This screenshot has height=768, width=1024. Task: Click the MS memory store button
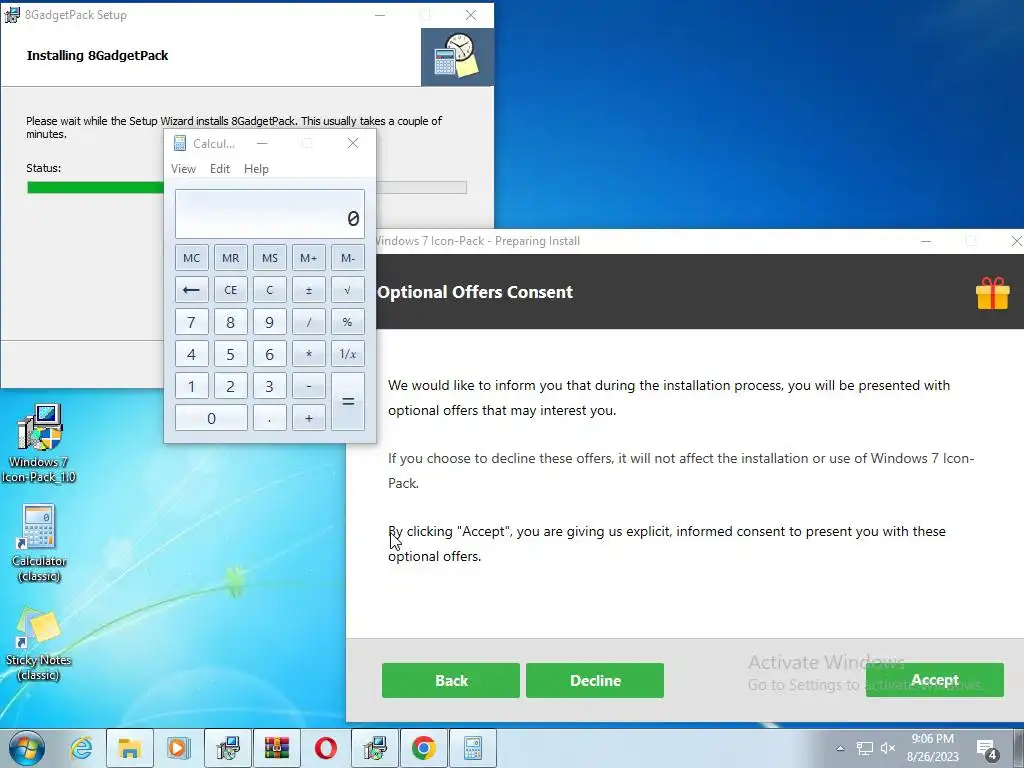pyautogui.click(x=270, y=258)
